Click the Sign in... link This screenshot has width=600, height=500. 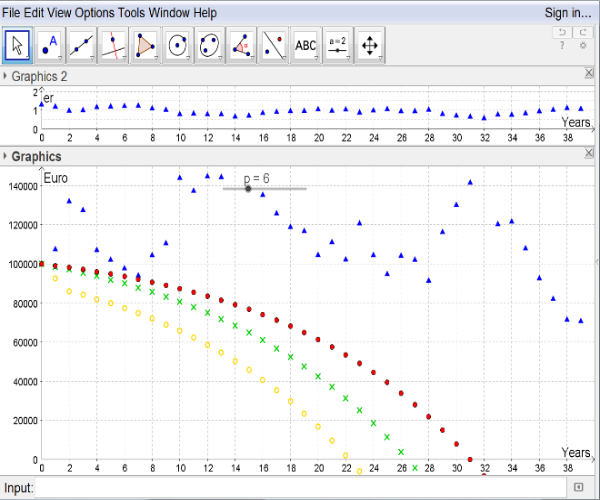click(x=568, y=13)
